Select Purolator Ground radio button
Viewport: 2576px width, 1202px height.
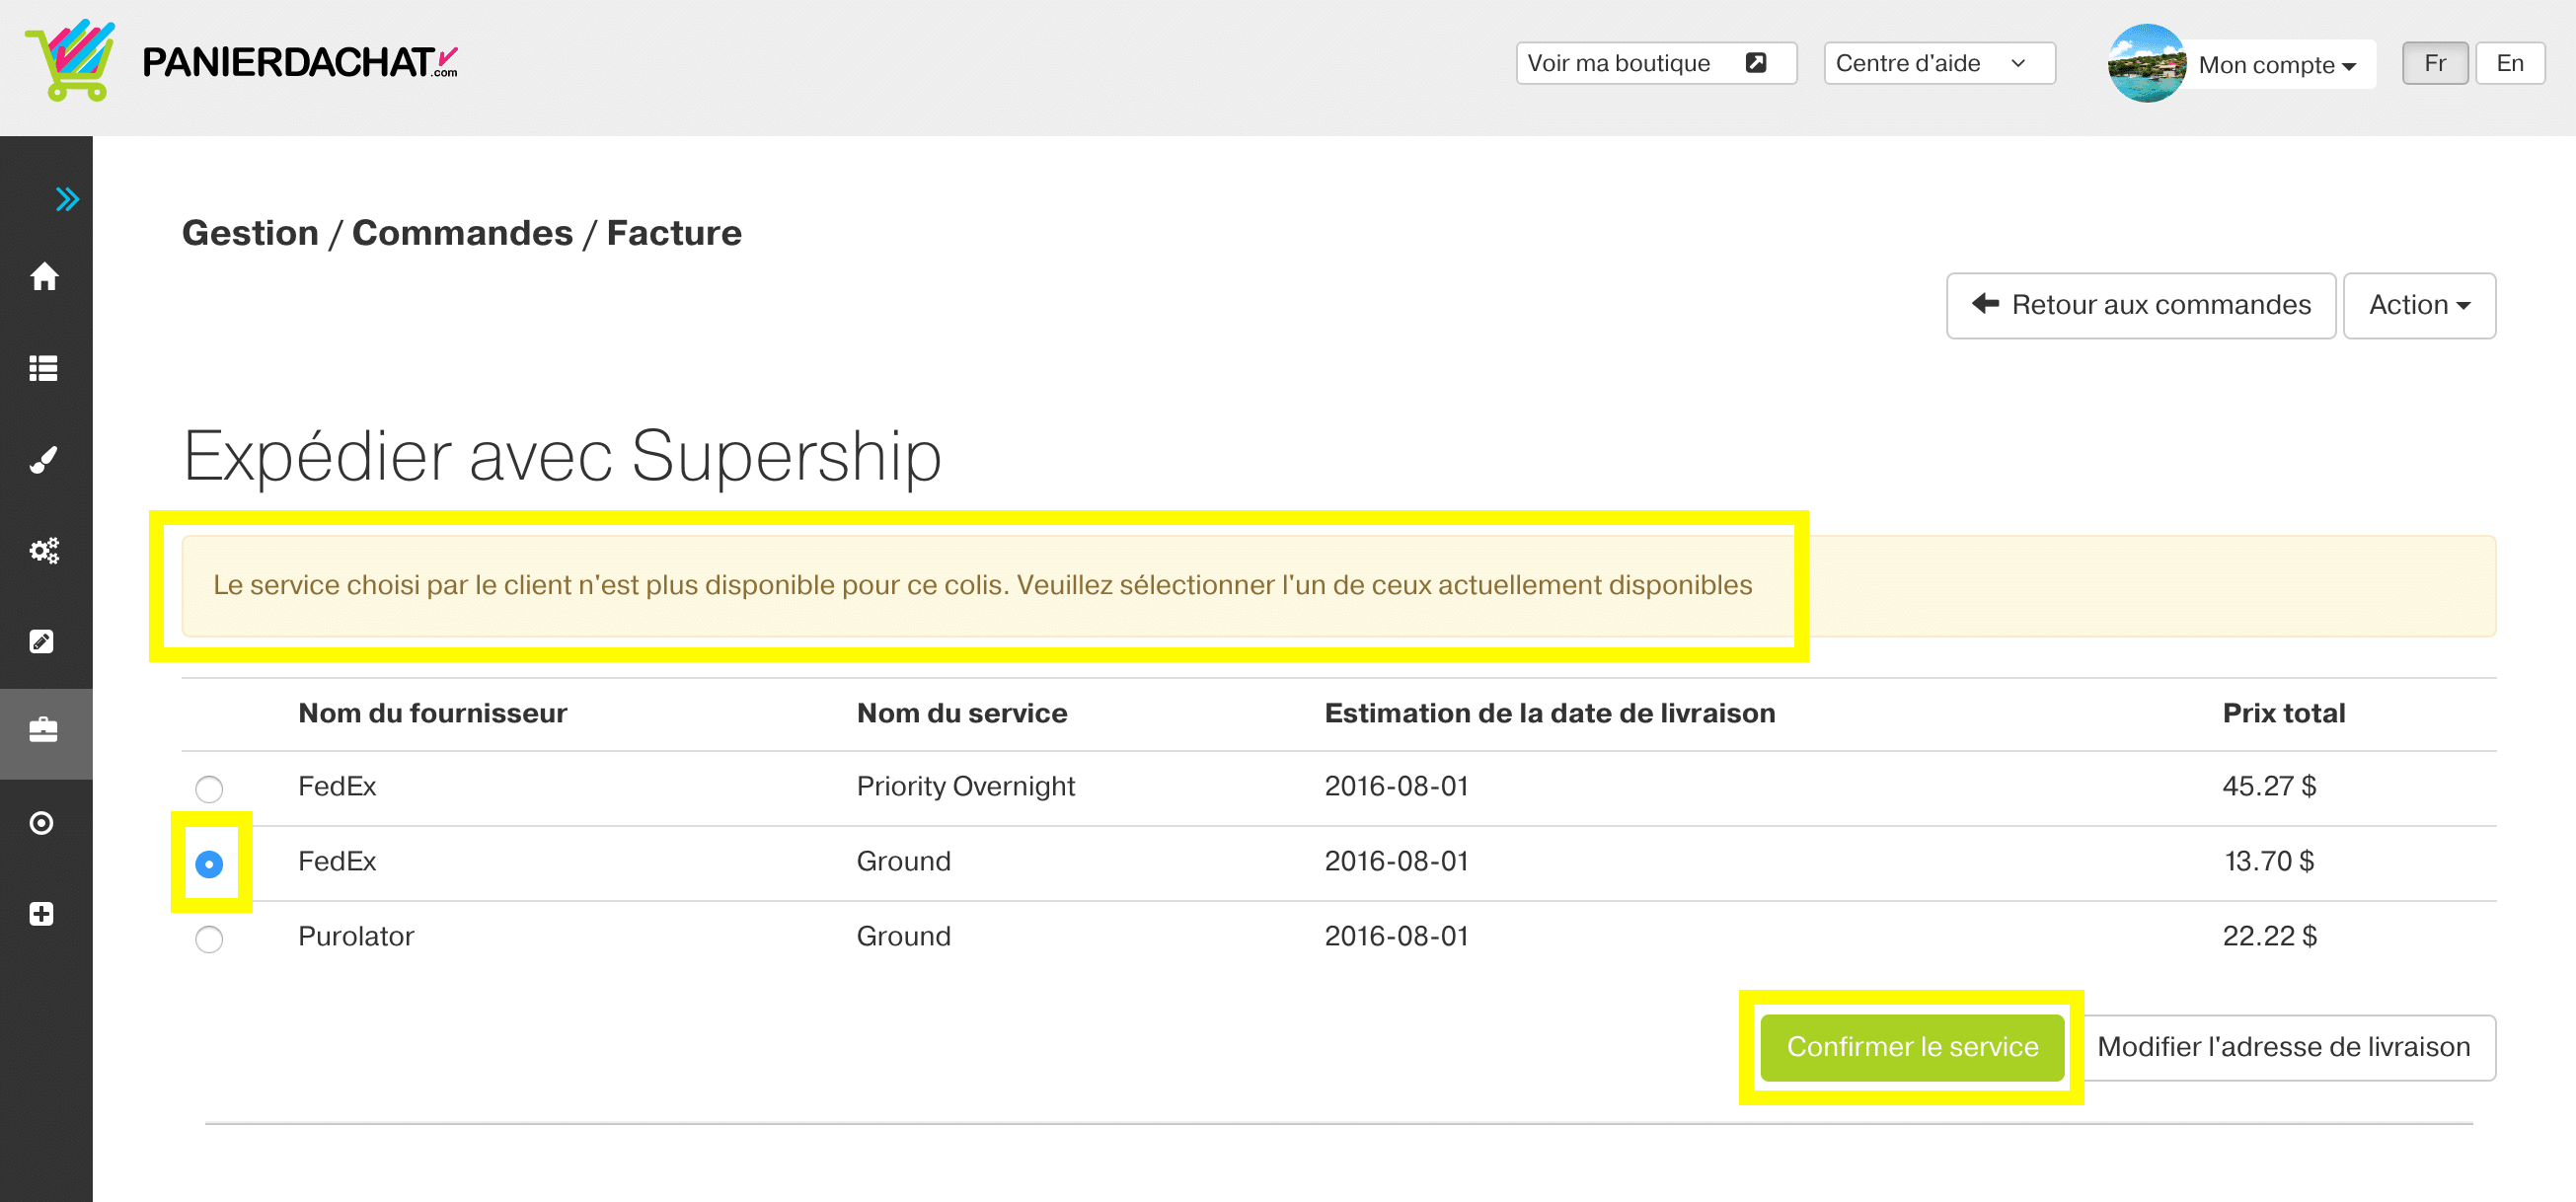(x=209, y=939)
